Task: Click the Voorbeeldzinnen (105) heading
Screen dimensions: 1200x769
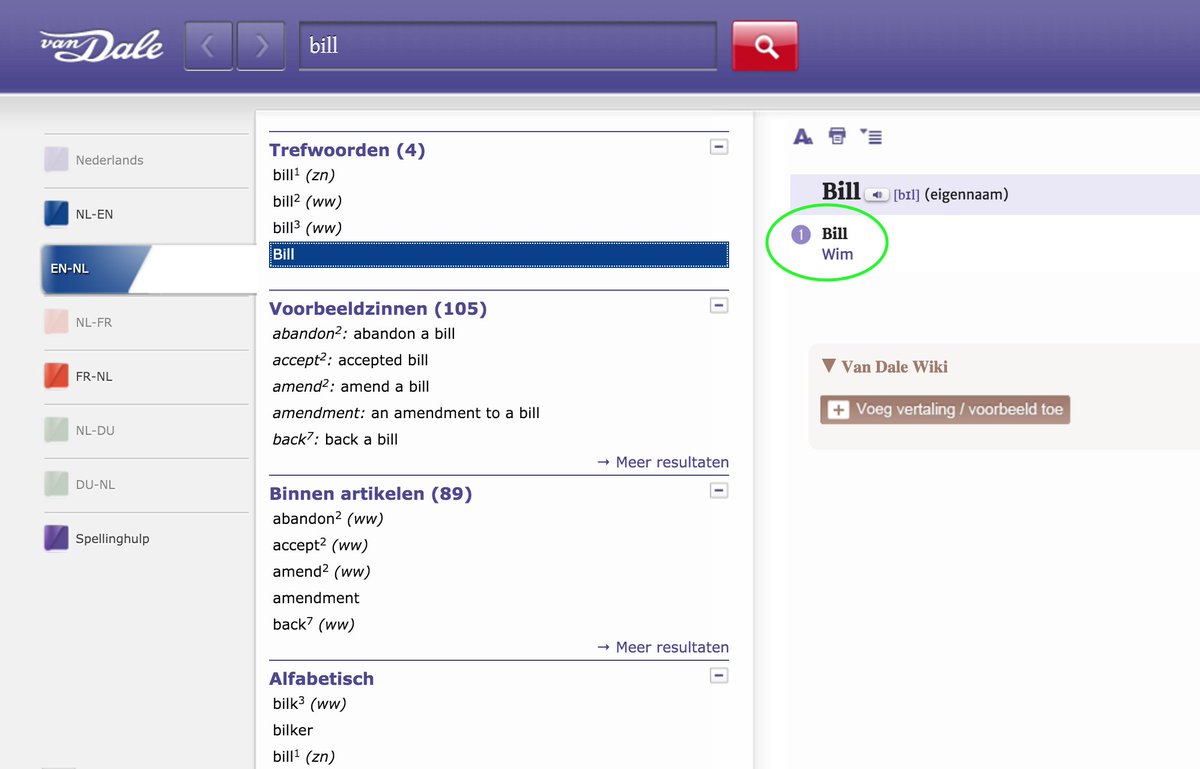Action: pyautogui.click(x=378, y=308)
